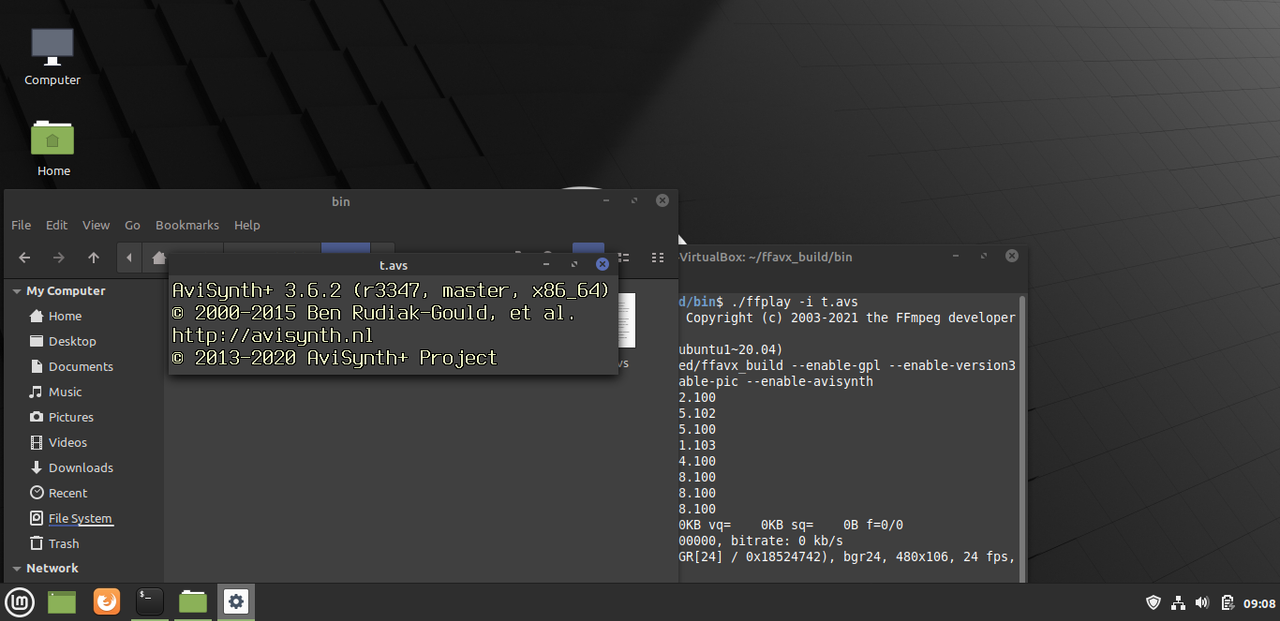This screenshot has width=1280, height=621.
Task: Close the bin file manager window
Action: click(x=662, y=201)
